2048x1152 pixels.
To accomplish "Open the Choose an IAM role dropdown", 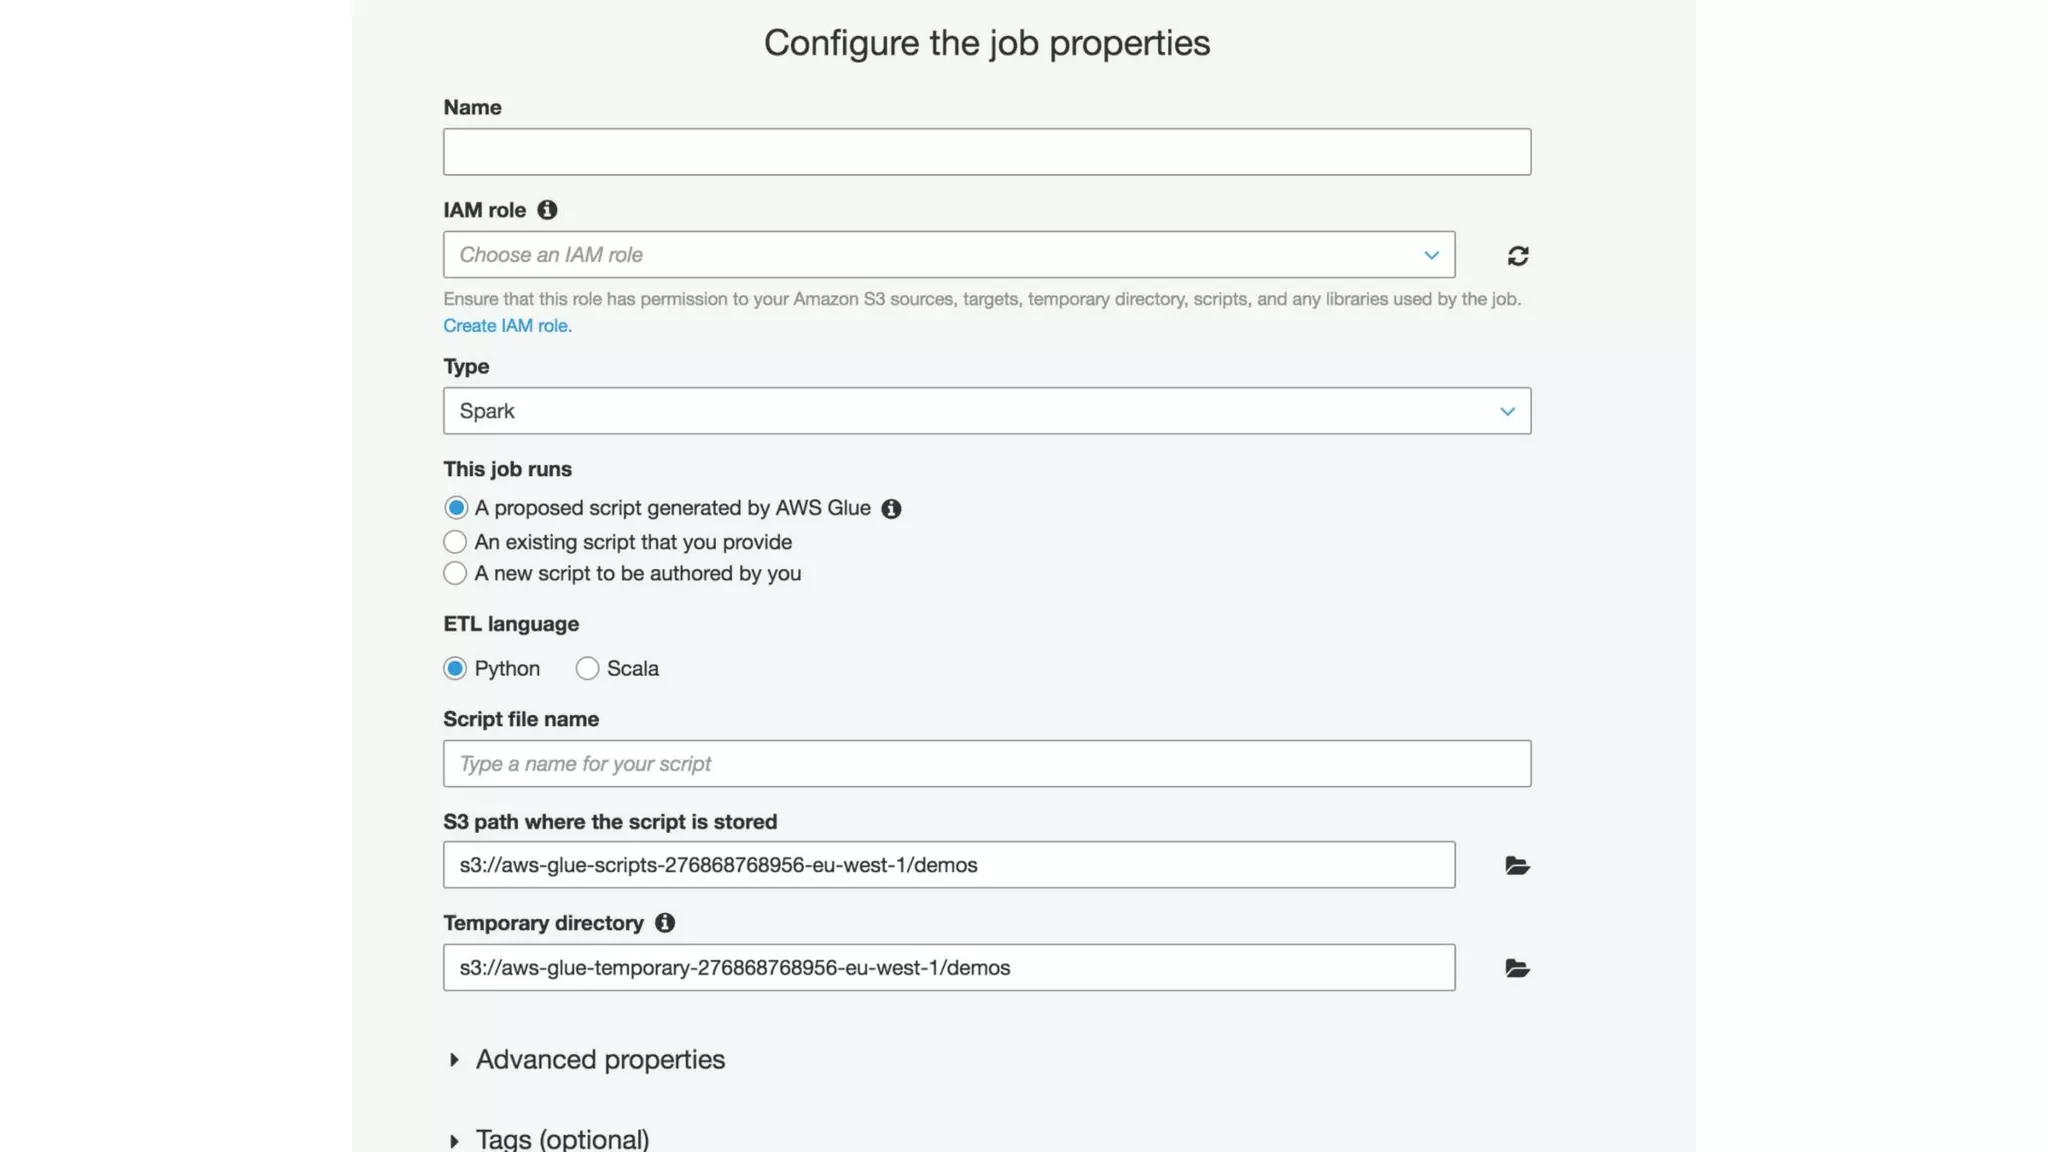I will pyautogui.click(x=948, y=255).
